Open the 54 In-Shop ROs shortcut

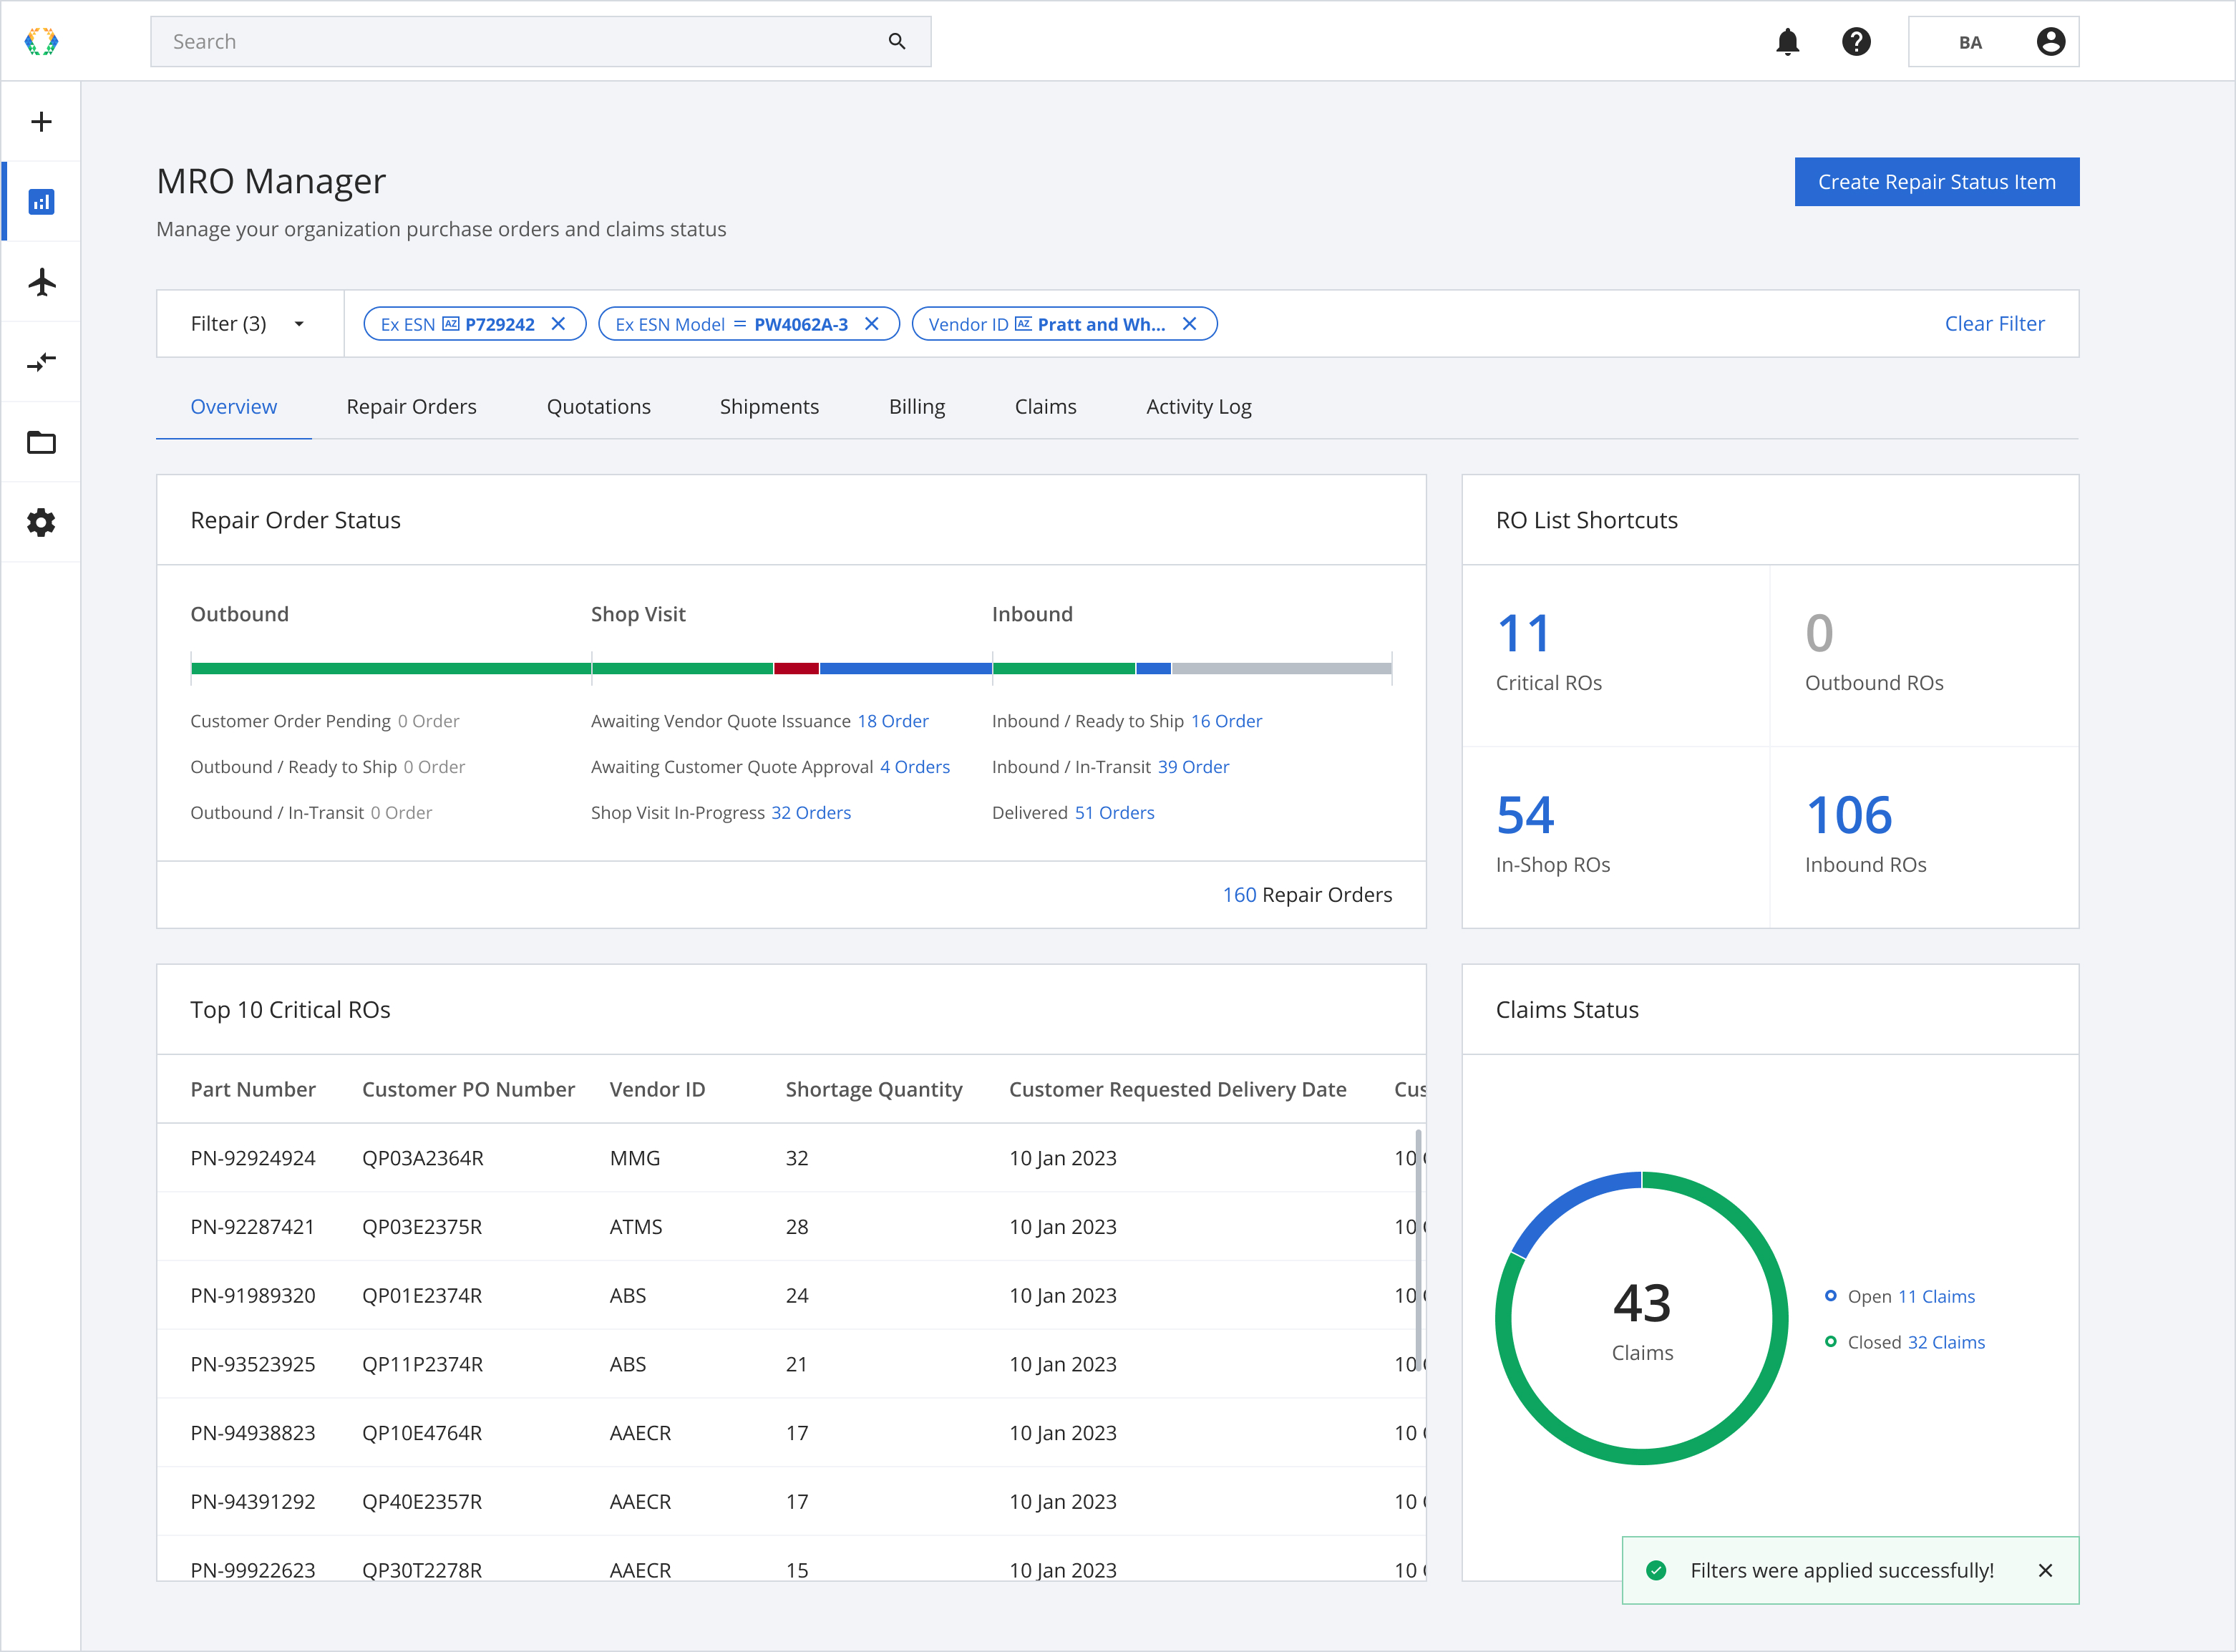(1616, 837)
